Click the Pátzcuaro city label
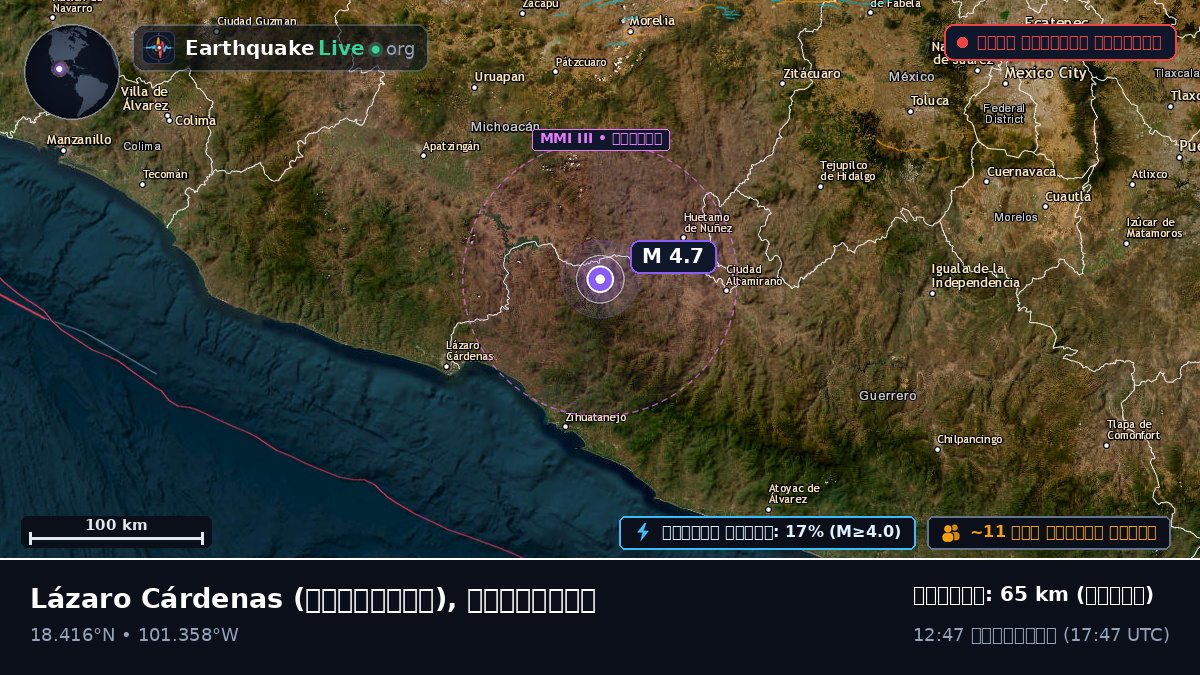 (x=581, y=62)
